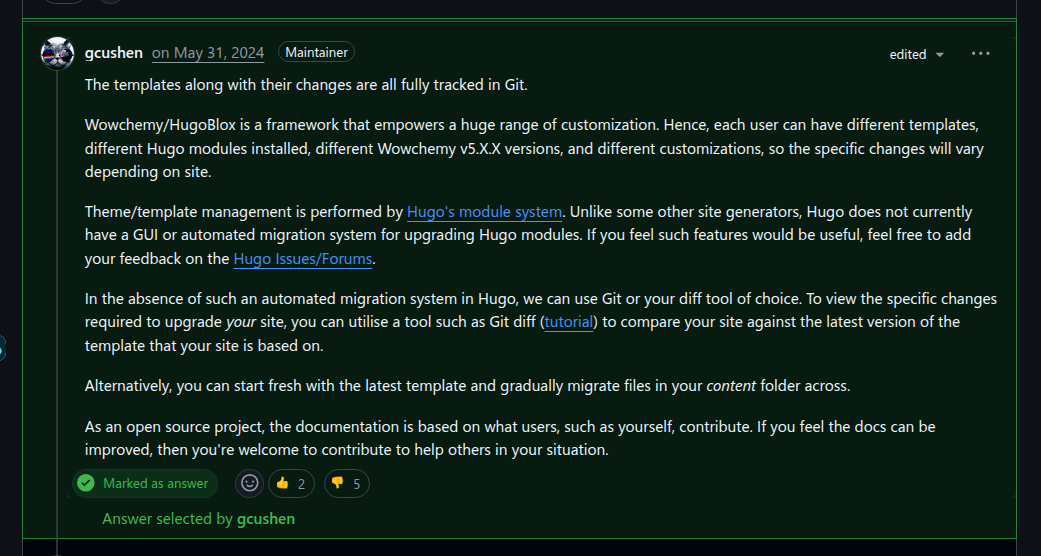Click the partial circular icon at left edge
This screenshot has width=1041, height=556.
[2, 349]
